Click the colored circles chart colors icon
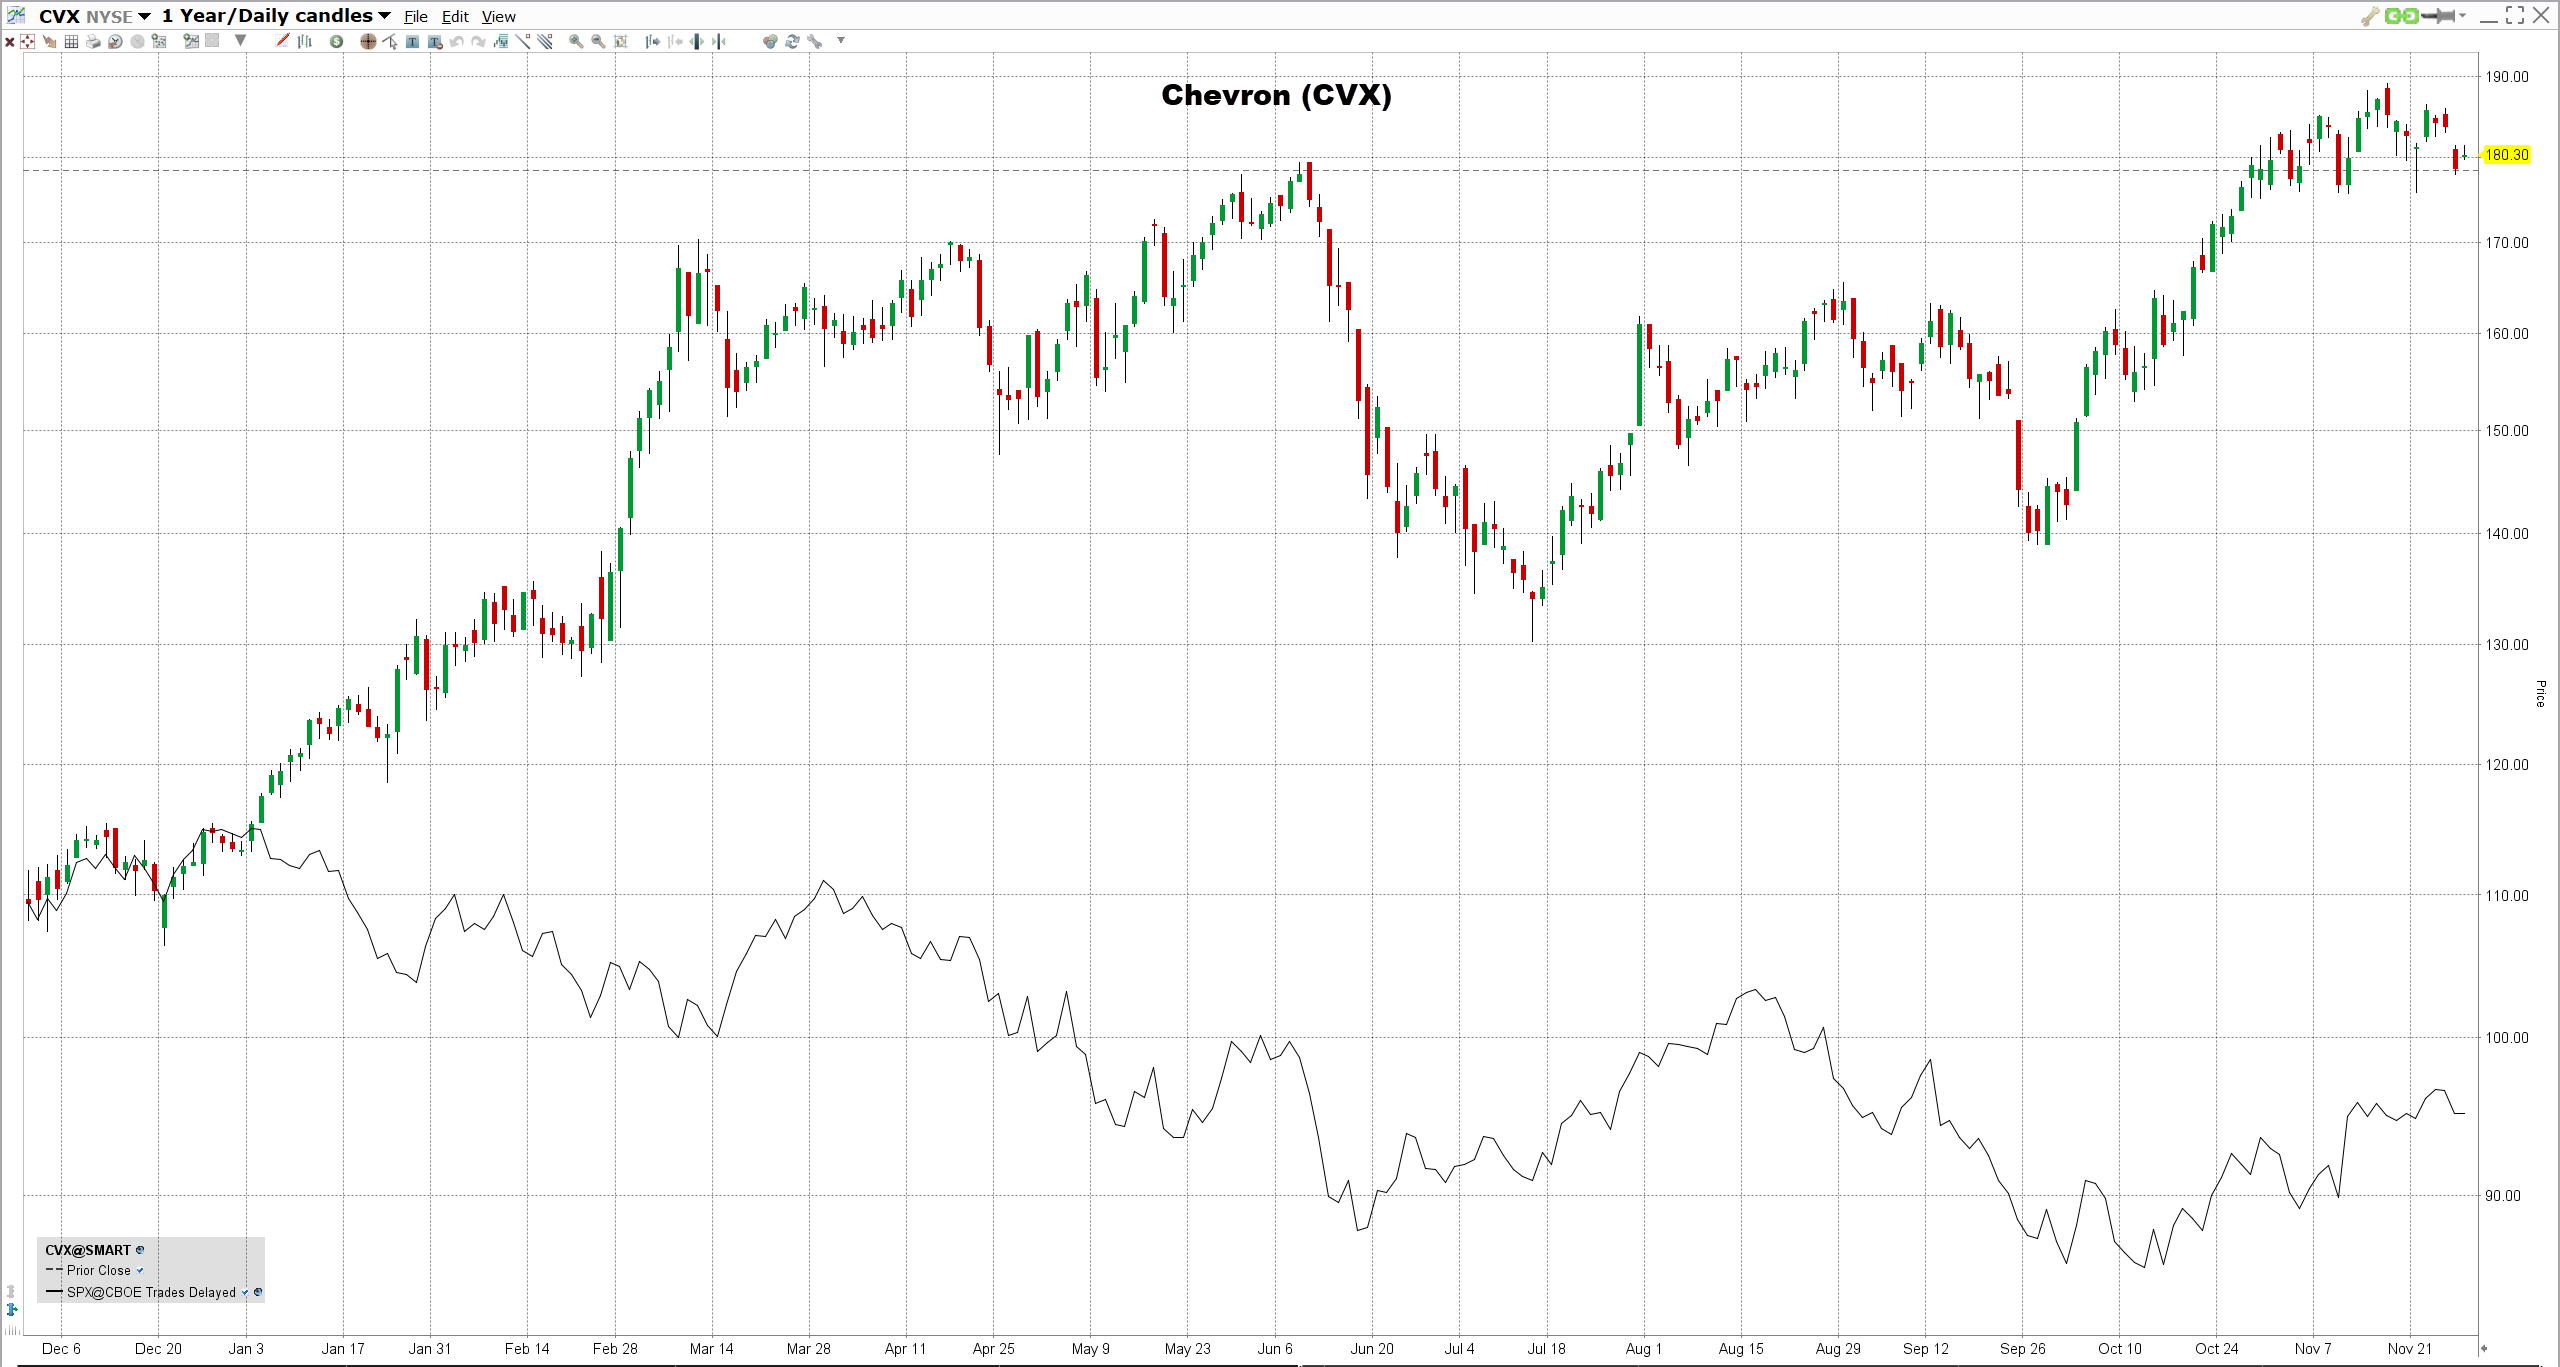Viewport: 2560px width, 1367px height. click(770, 41)
